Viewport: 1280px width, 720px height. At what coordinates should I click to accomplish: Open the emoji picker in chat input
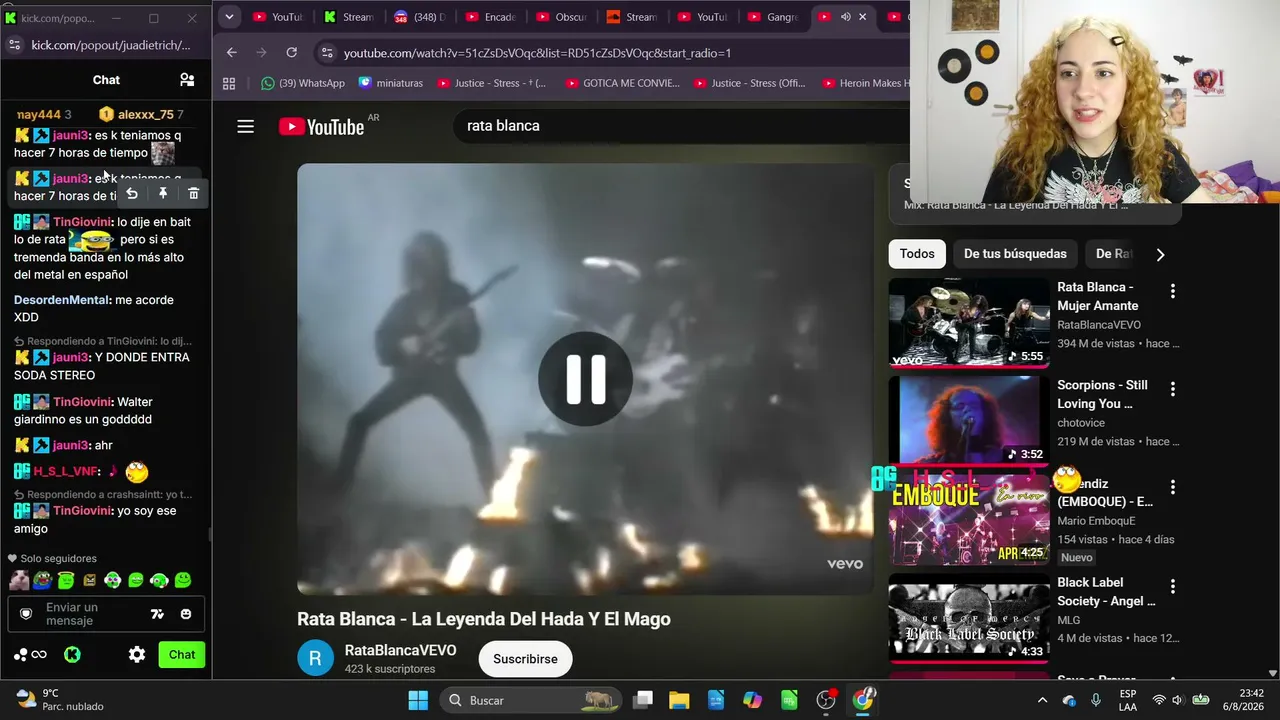186,614
